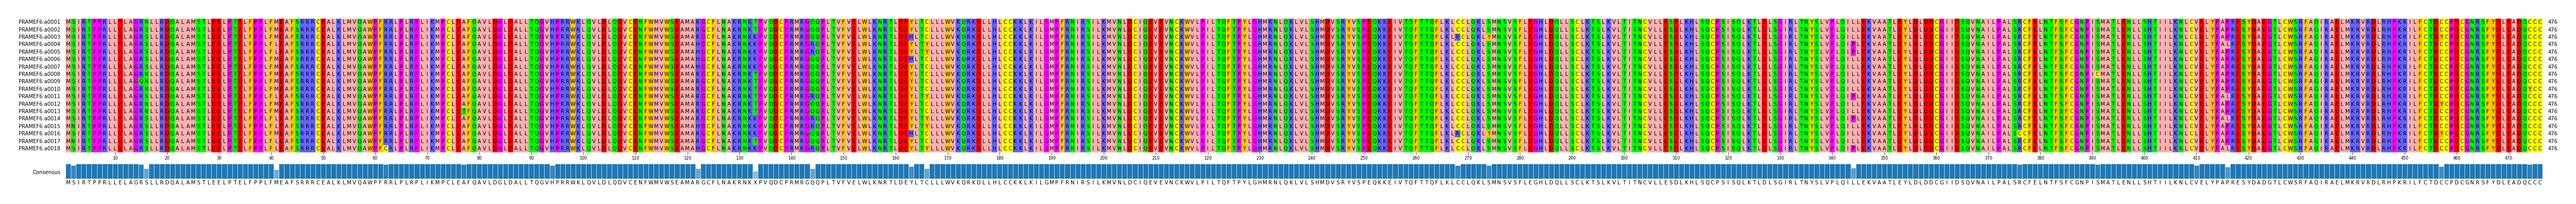Select the PRAMEF6:a0017 sequence label
Image resolution: width=2576 pixels, height=204 pixels.
tap(39, 141)
